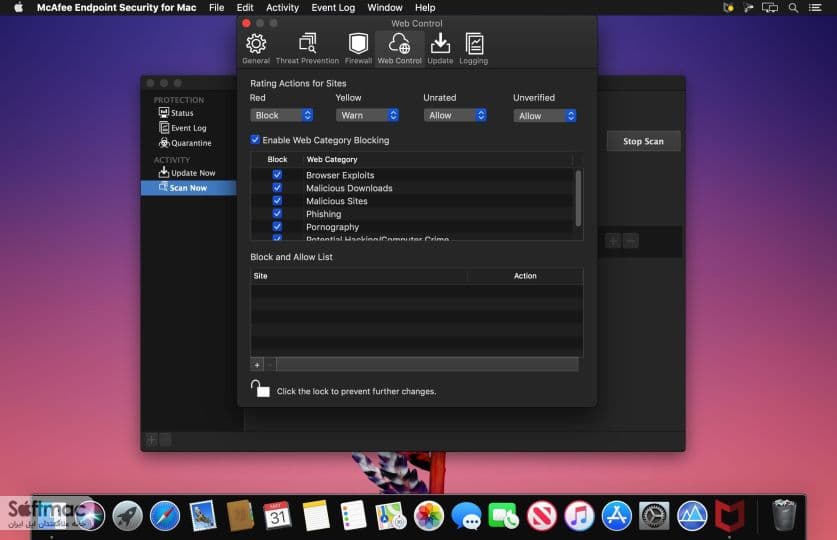This screenshot has height=540, width=837.
Task: Open Status in the protection sidebar
Action: click(176, 113)
